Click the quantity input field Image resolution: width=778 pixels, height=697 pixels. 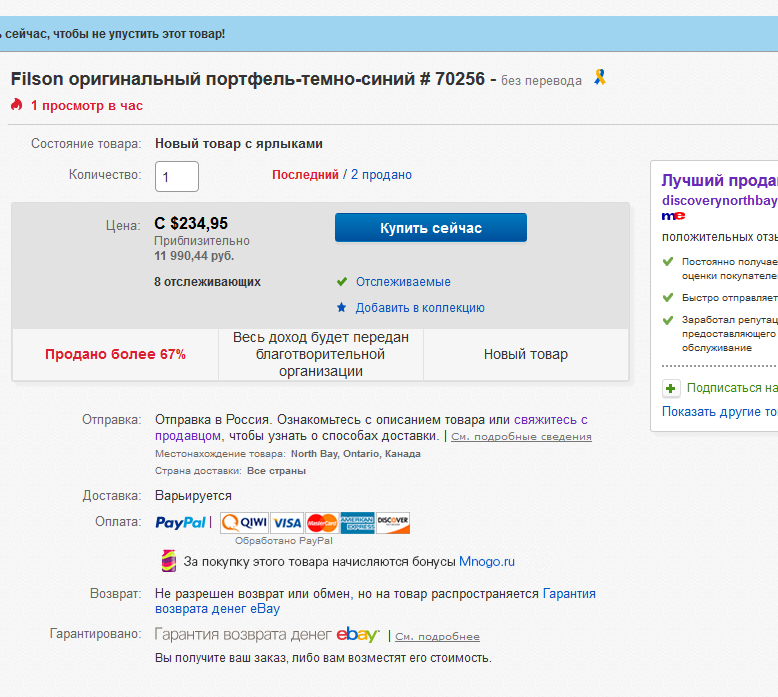(177, 176)
